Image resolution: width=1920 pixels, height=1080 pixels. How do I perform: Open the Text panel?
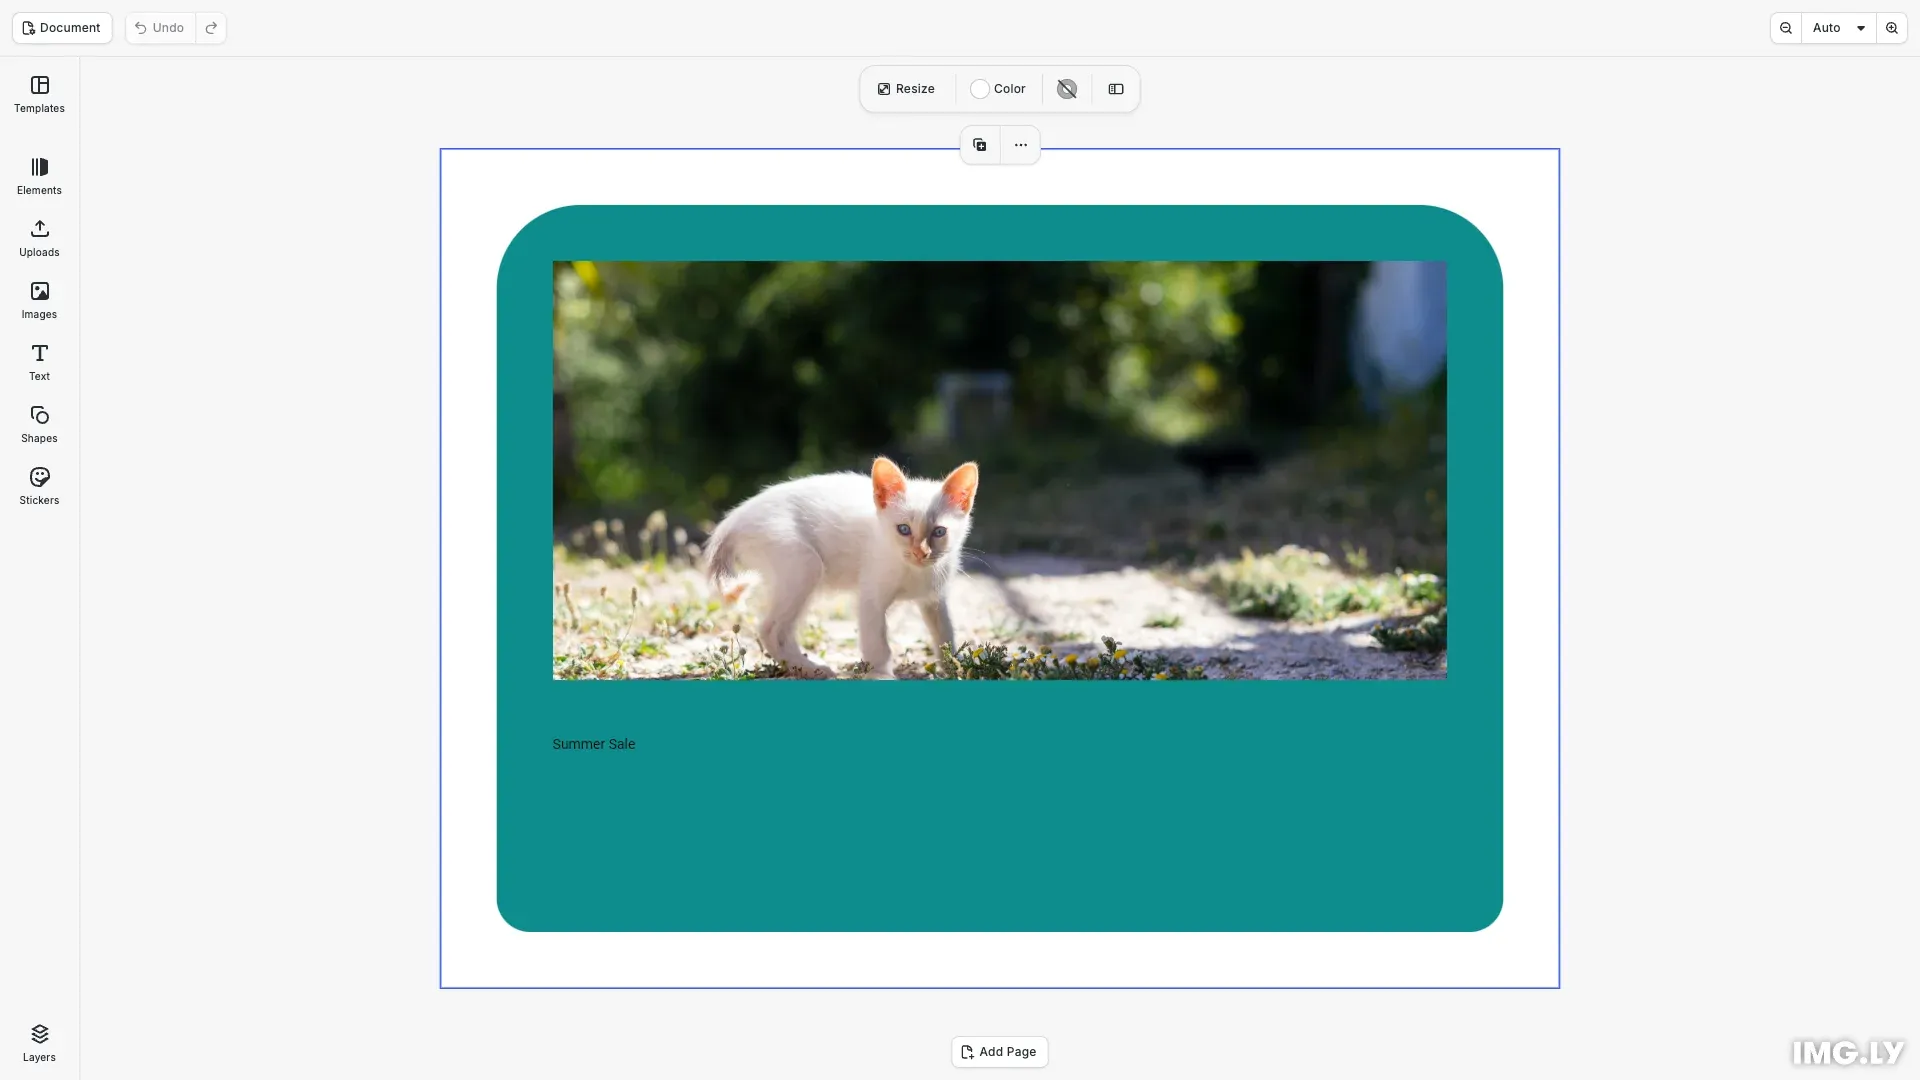click(x=39, y=362)
